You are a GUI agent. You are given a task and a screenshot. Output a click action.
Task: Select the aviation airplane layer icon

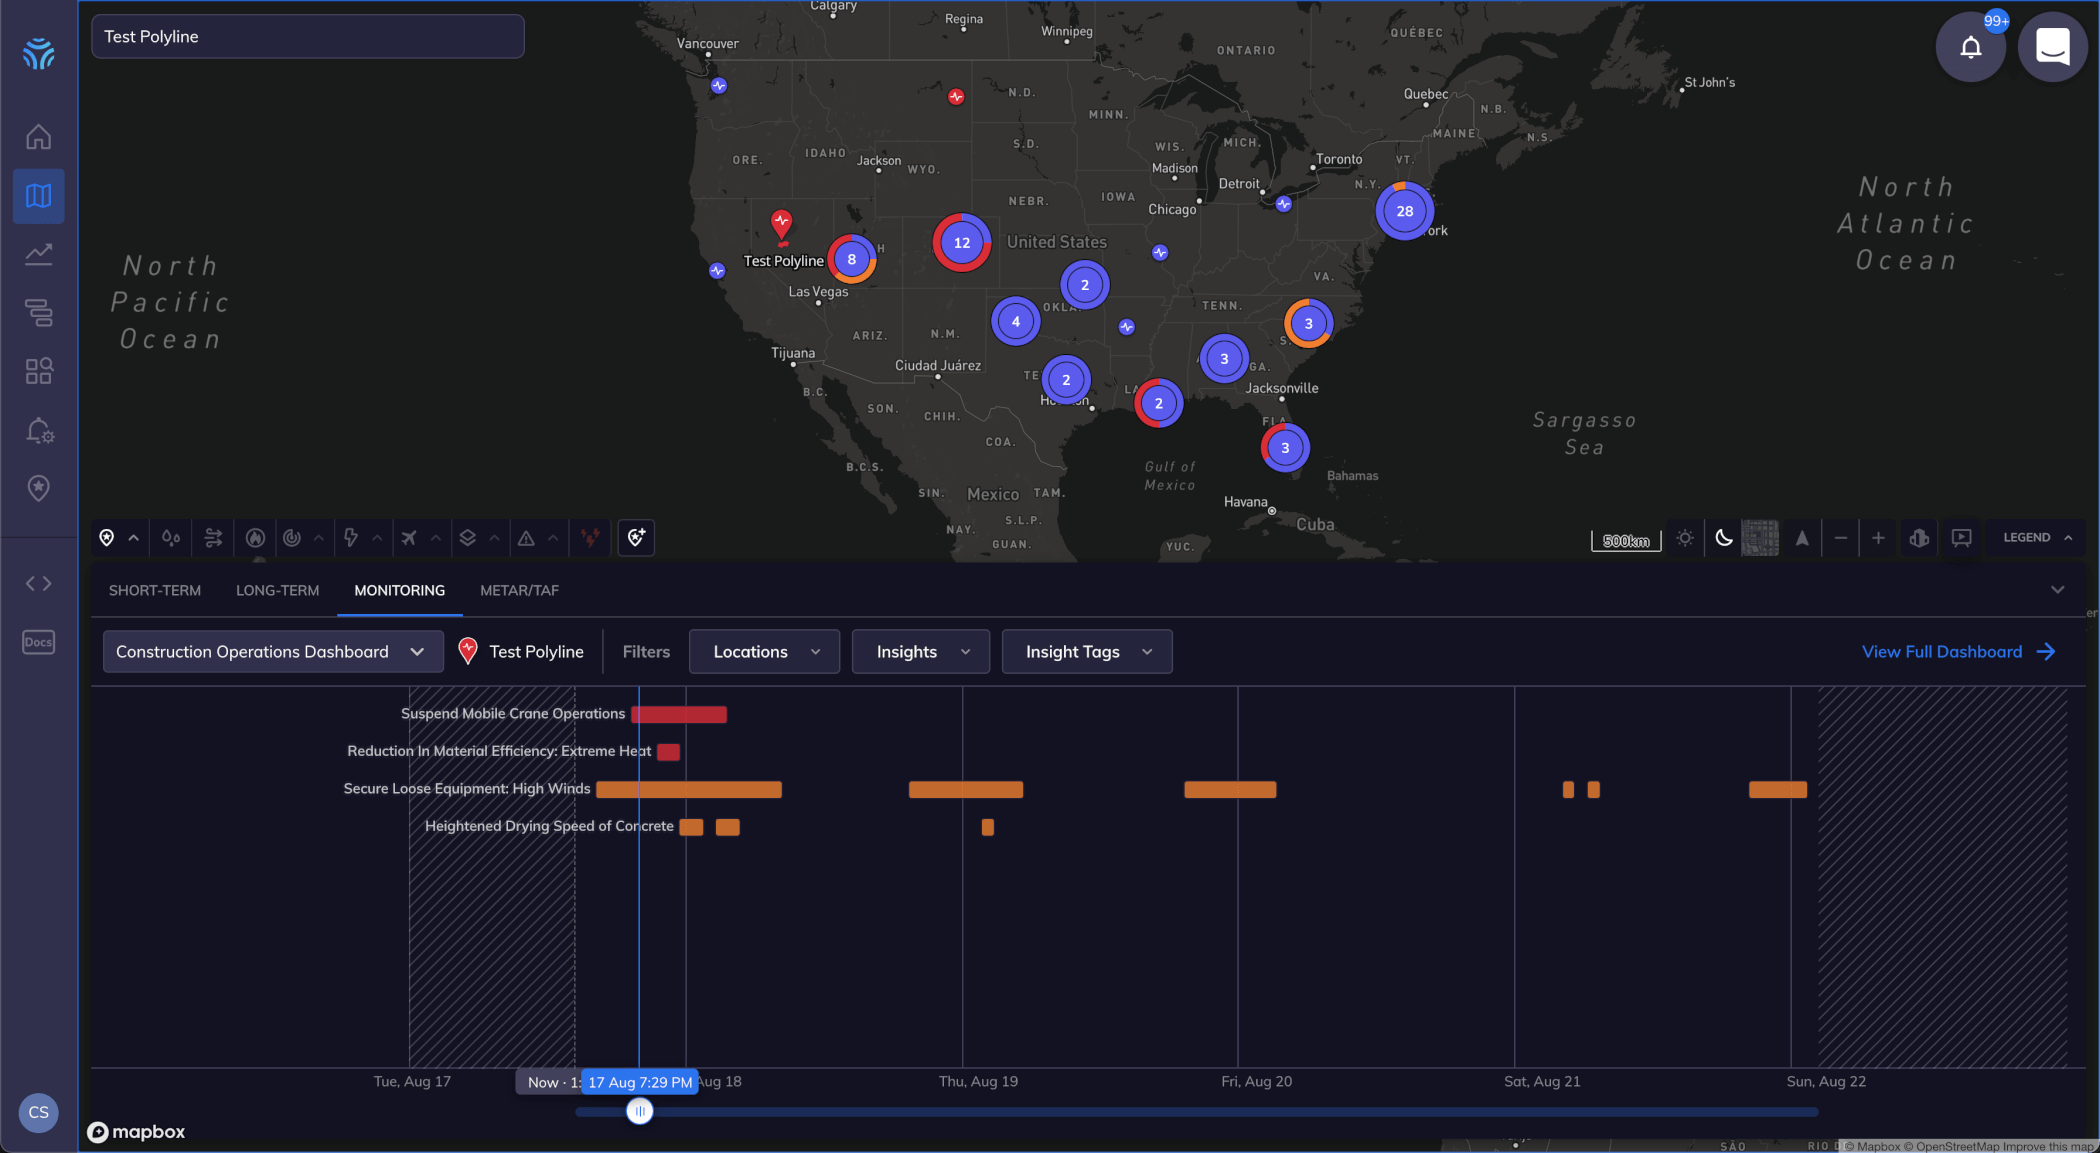tap(409, 538)
